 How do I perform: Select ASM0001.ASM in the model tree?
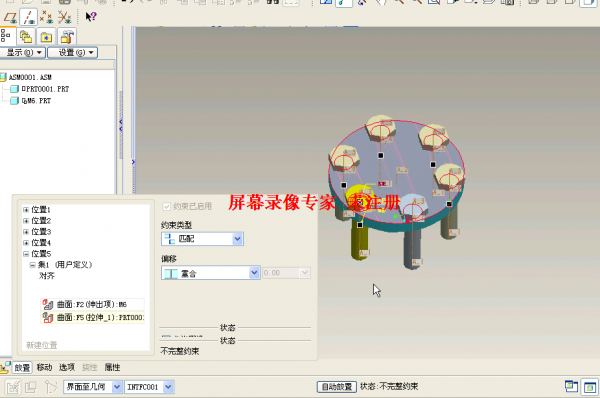pos(30,77)
